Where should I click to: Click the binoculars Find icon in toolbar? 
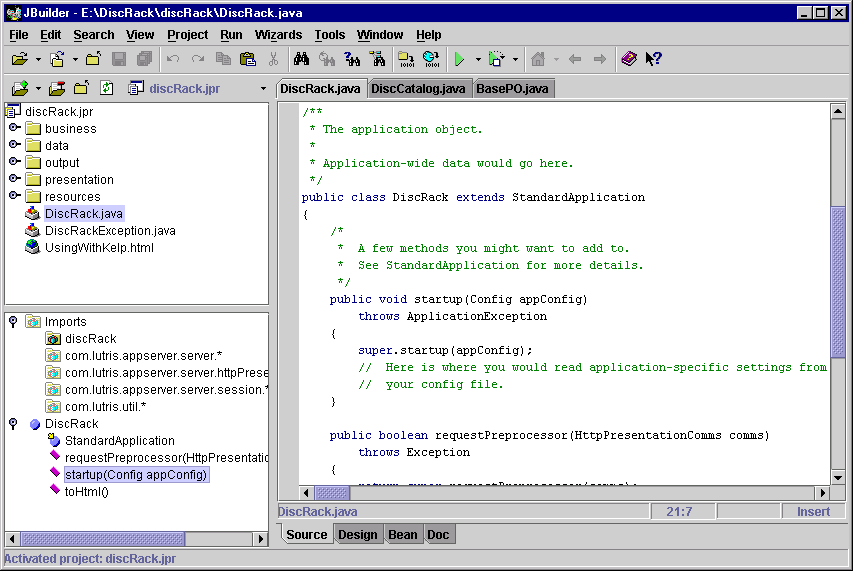[300, 60]
